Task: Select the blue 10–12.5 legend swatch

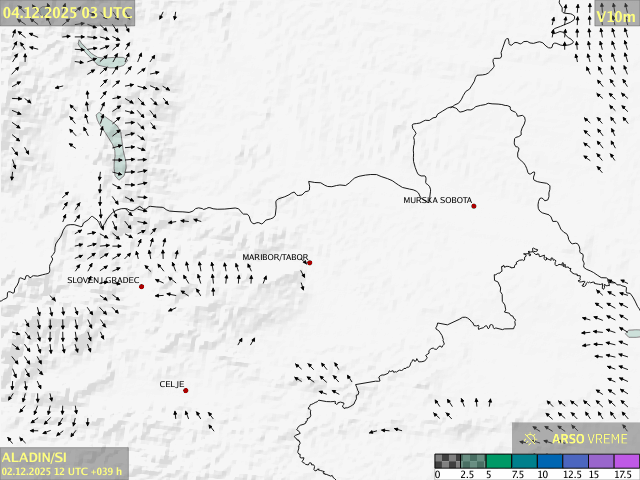Action: [x=550, y=461]
